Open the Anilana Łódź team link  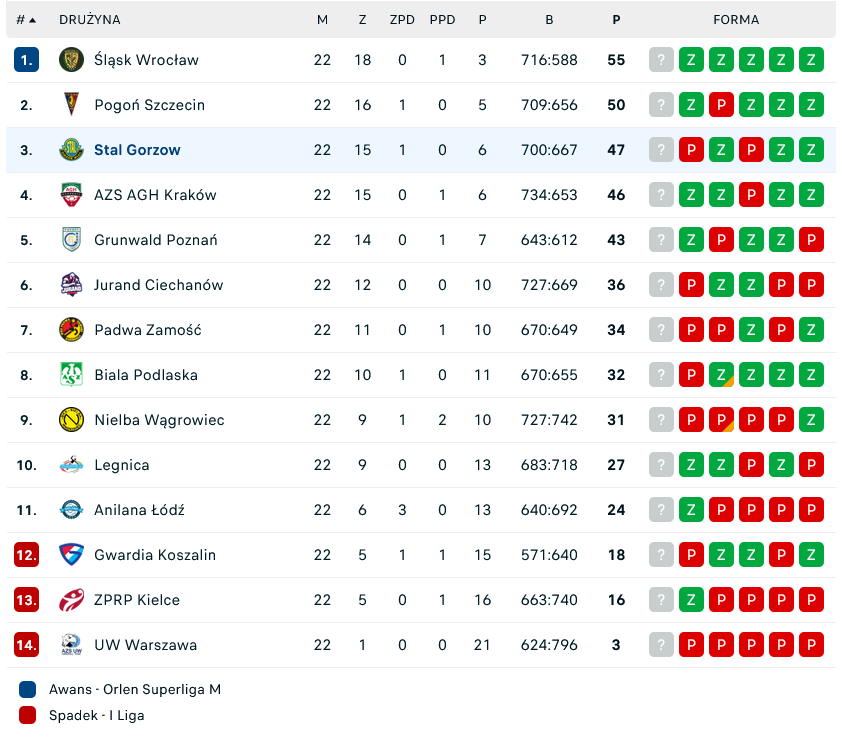pos(139,510)
